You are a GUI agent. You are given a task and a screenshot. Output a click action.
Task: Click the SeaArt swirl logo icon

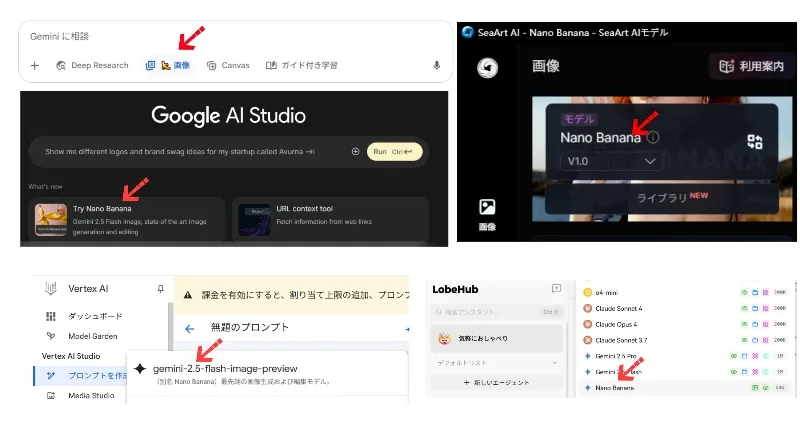tap(487, 67)
